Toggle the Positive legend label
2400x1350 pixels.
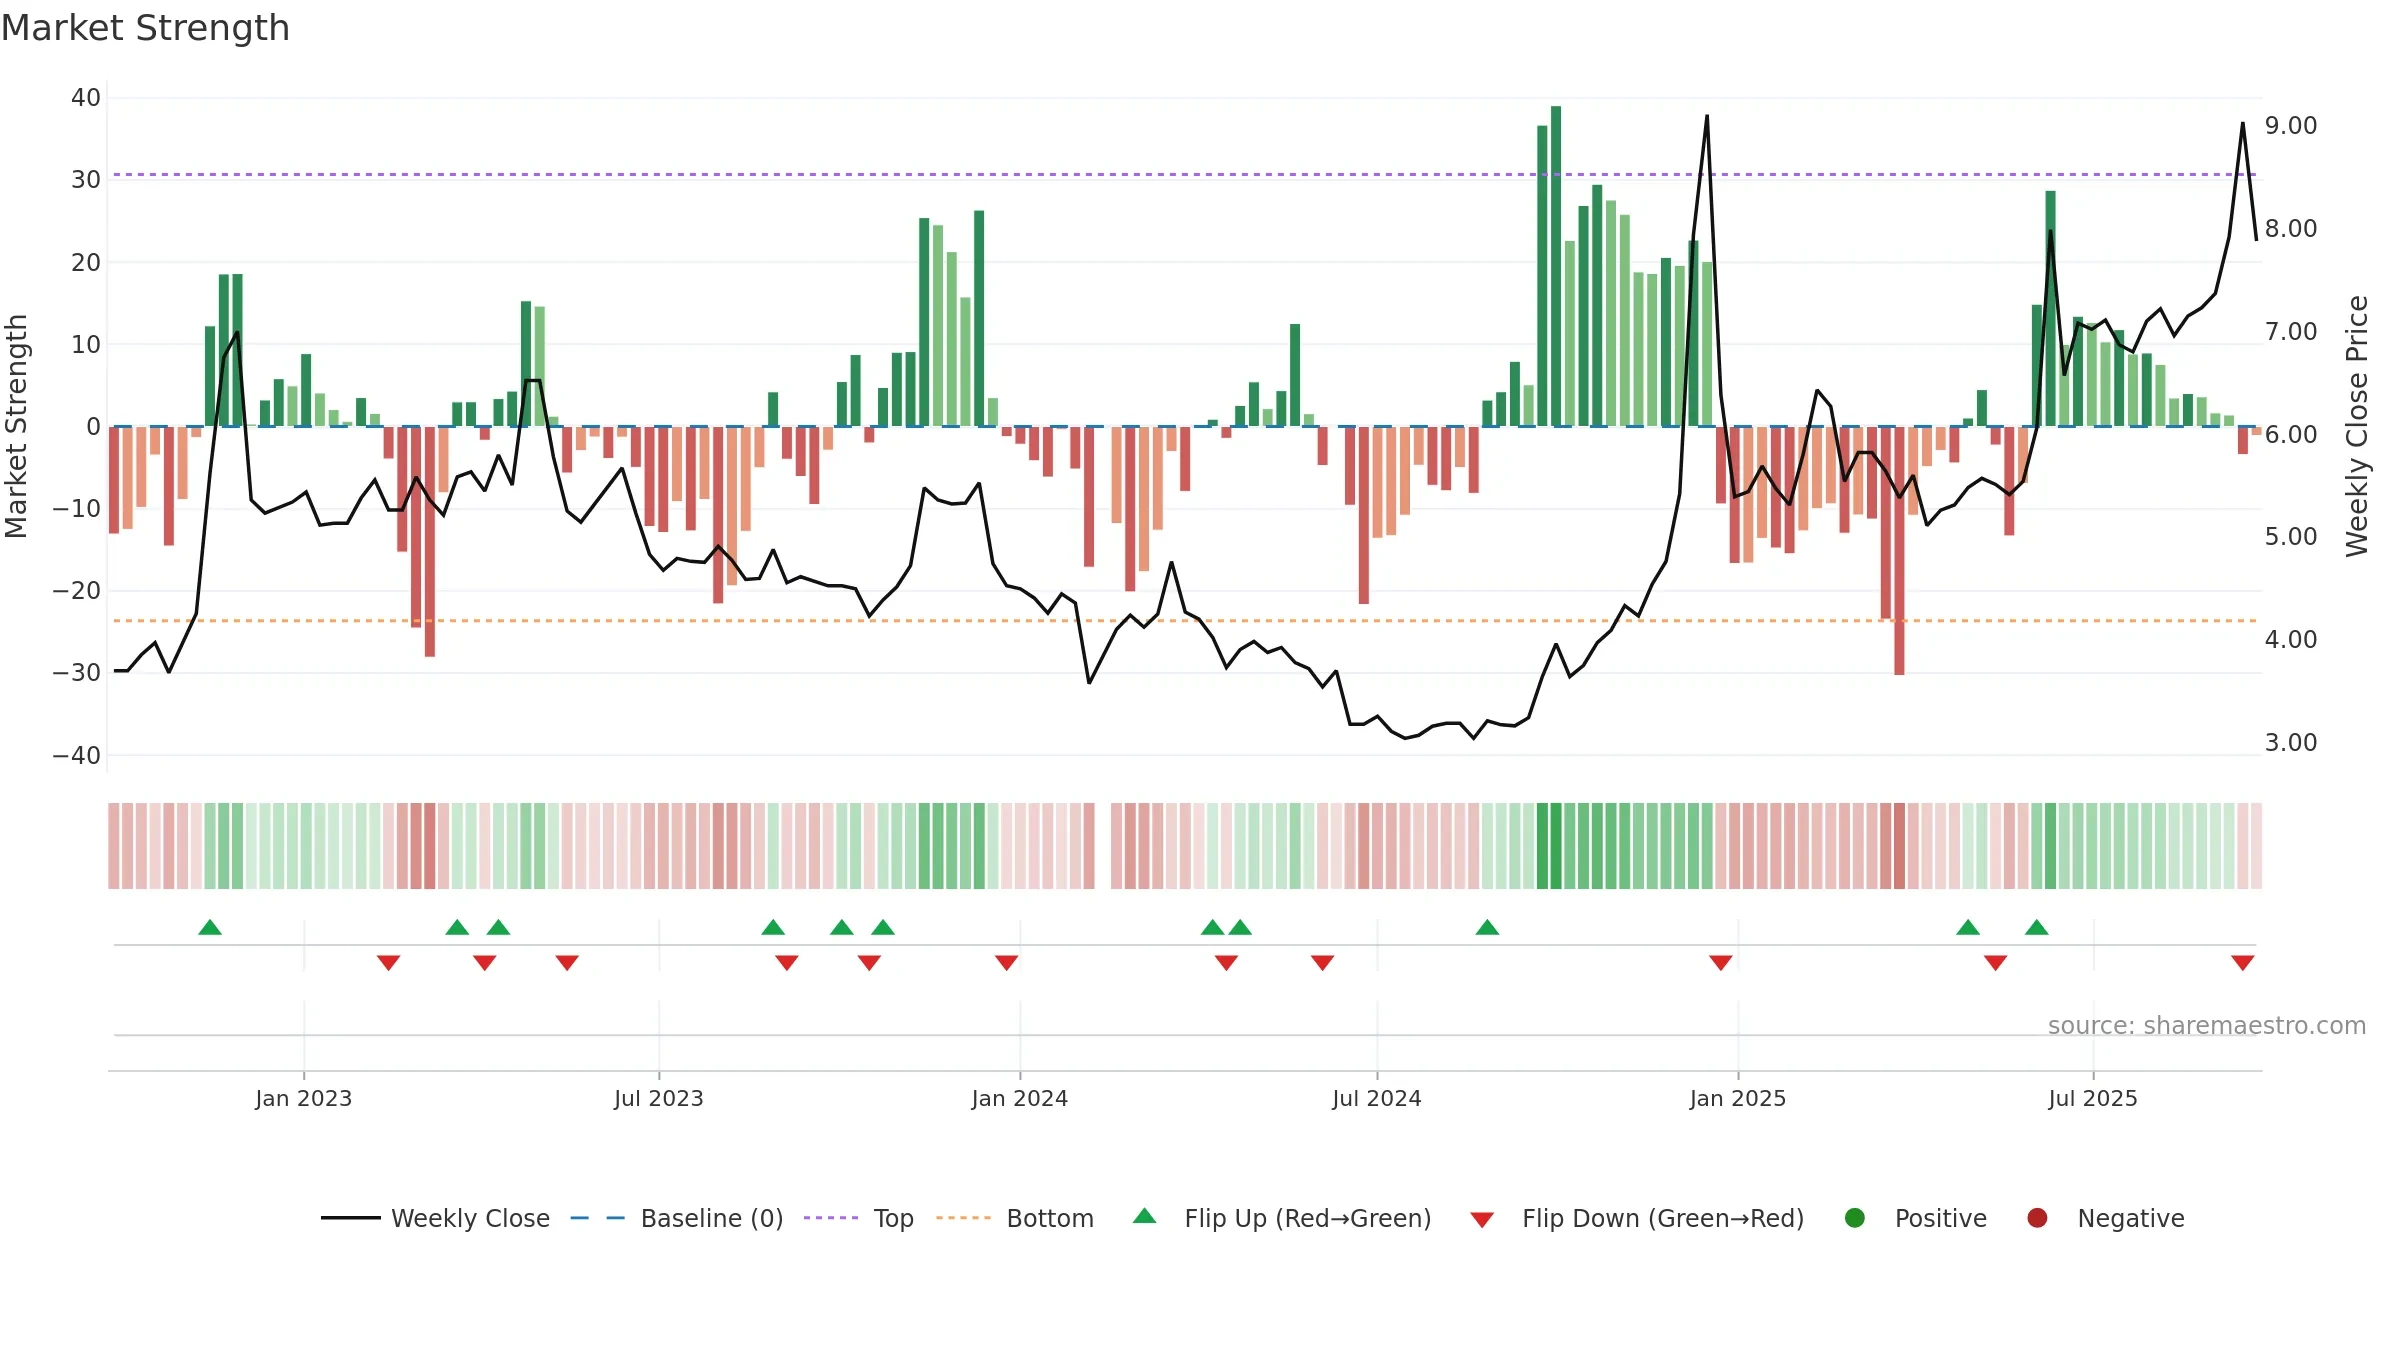1941,1218
